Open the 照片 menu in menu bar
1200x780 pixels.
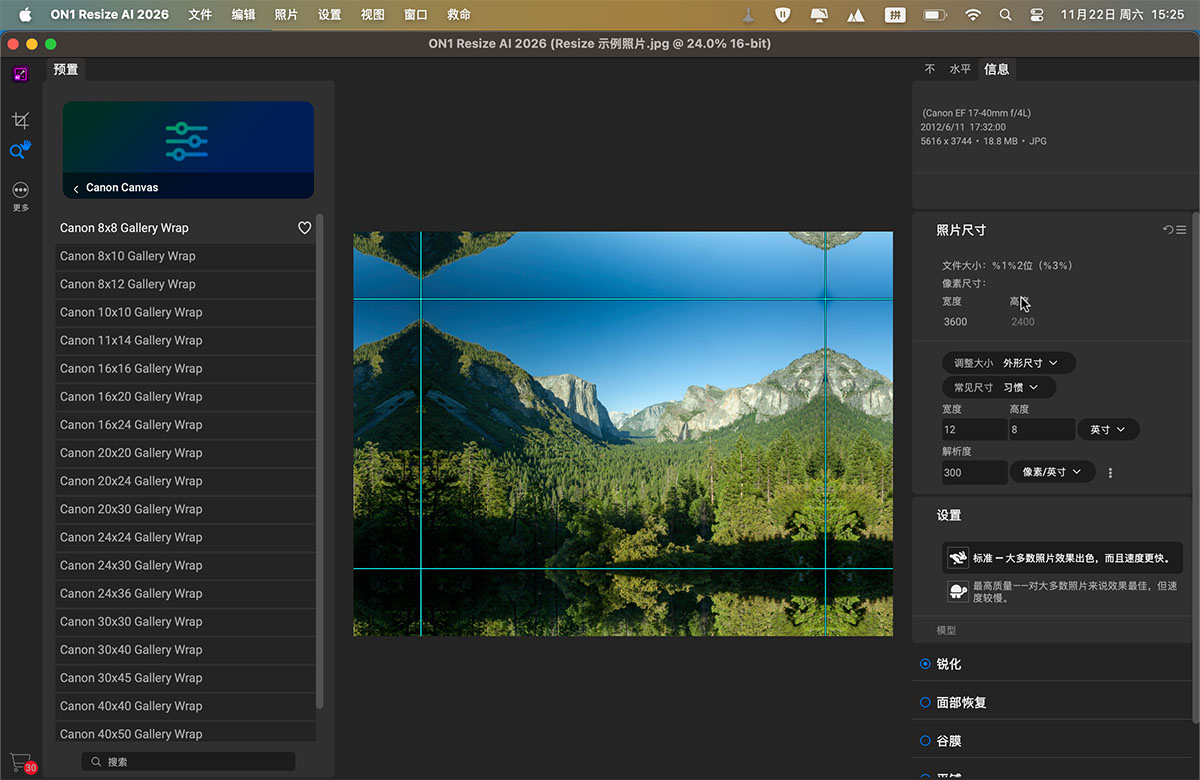pos(286,15)
